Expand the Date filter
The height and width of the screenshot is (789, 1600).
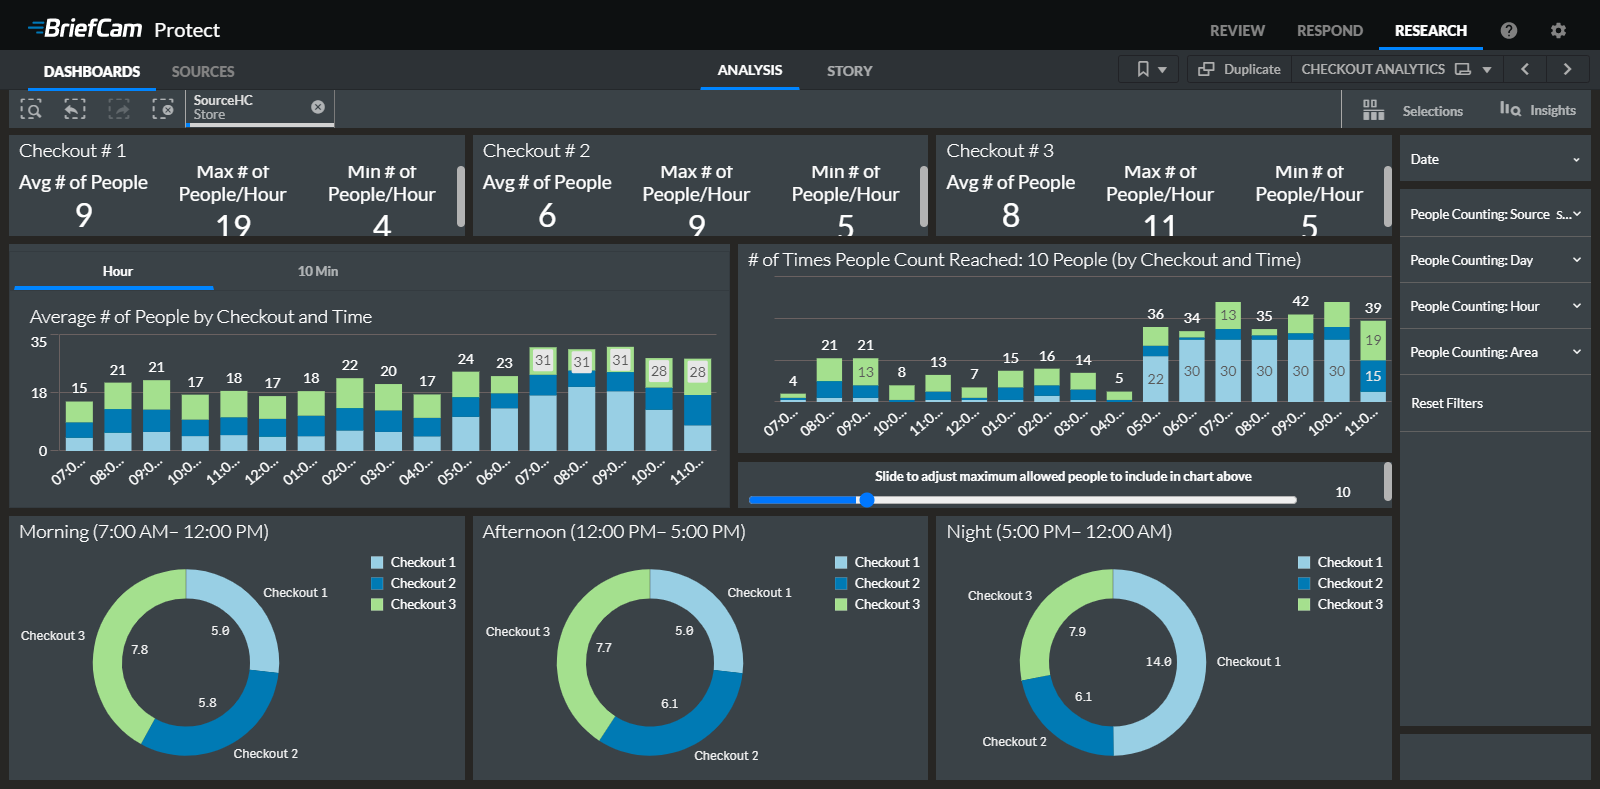click(x=1495, y=159)
